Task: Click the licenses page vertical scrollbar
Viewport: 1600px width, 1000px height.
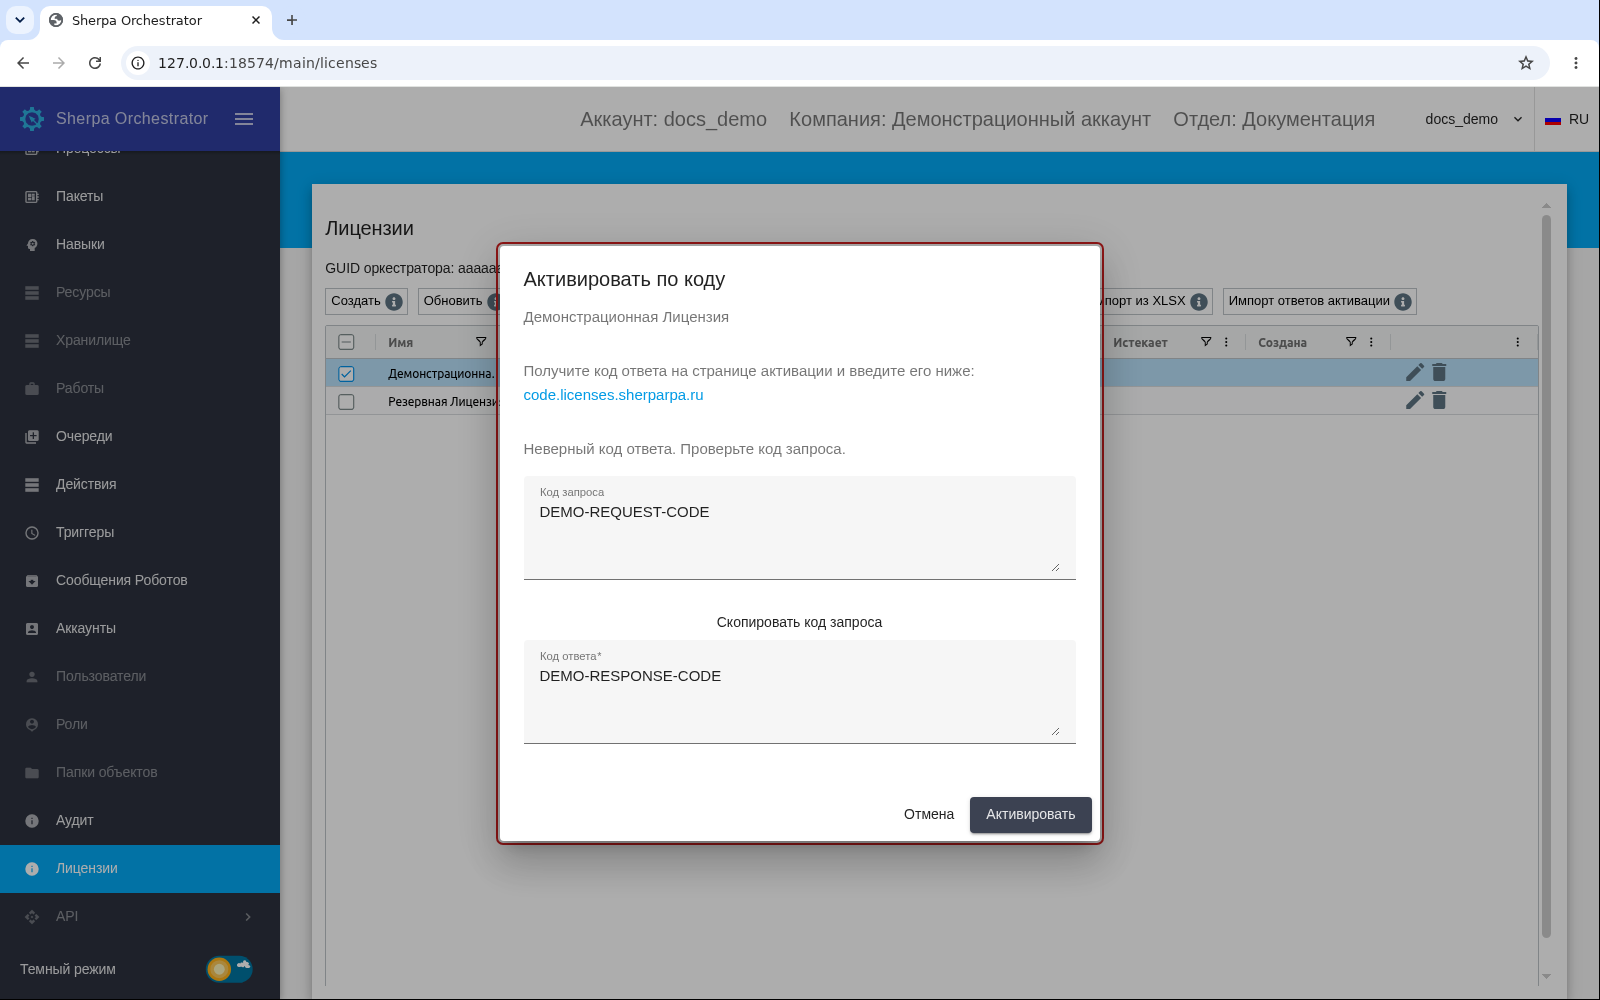Action: (1546, 575)
